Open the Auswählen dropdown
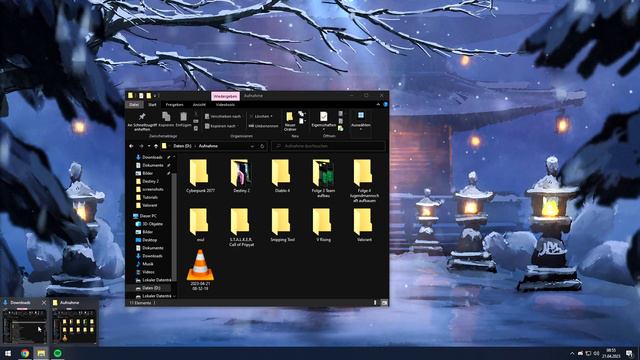The height and width of the screenshot is (360, 640). [361, 121]
